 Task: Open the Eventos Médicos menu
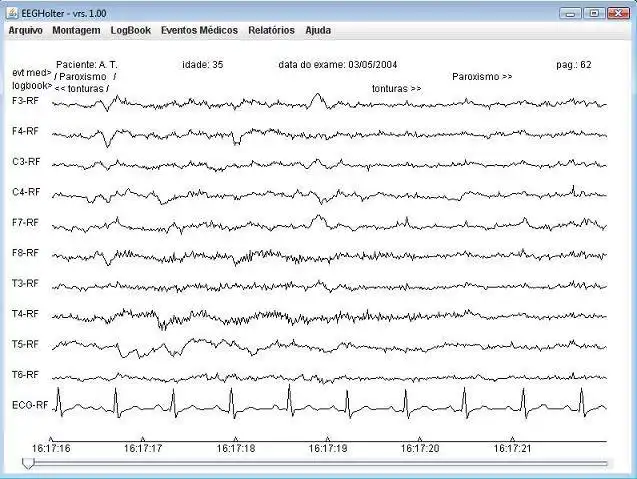point(199,30)
